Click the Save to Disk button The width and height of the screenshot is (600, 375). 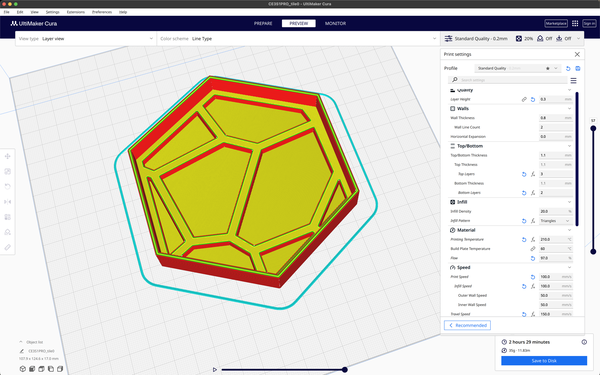coord(544,360)
